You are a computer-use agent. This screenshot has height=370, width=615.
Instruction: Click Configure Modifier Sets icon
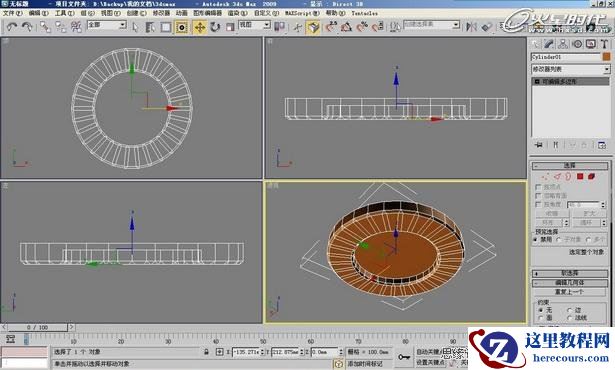pos(602,145)
